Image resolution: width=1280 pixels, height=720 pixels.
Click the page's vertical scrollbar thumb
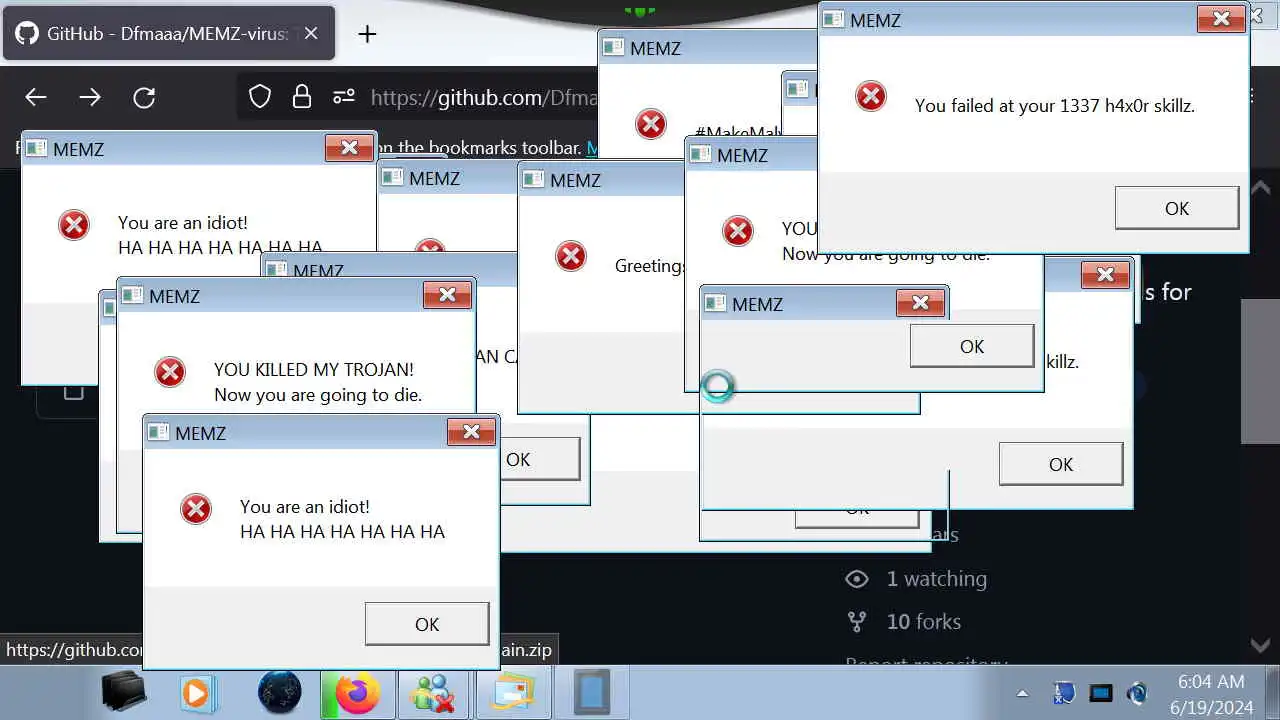(1260, 370)
